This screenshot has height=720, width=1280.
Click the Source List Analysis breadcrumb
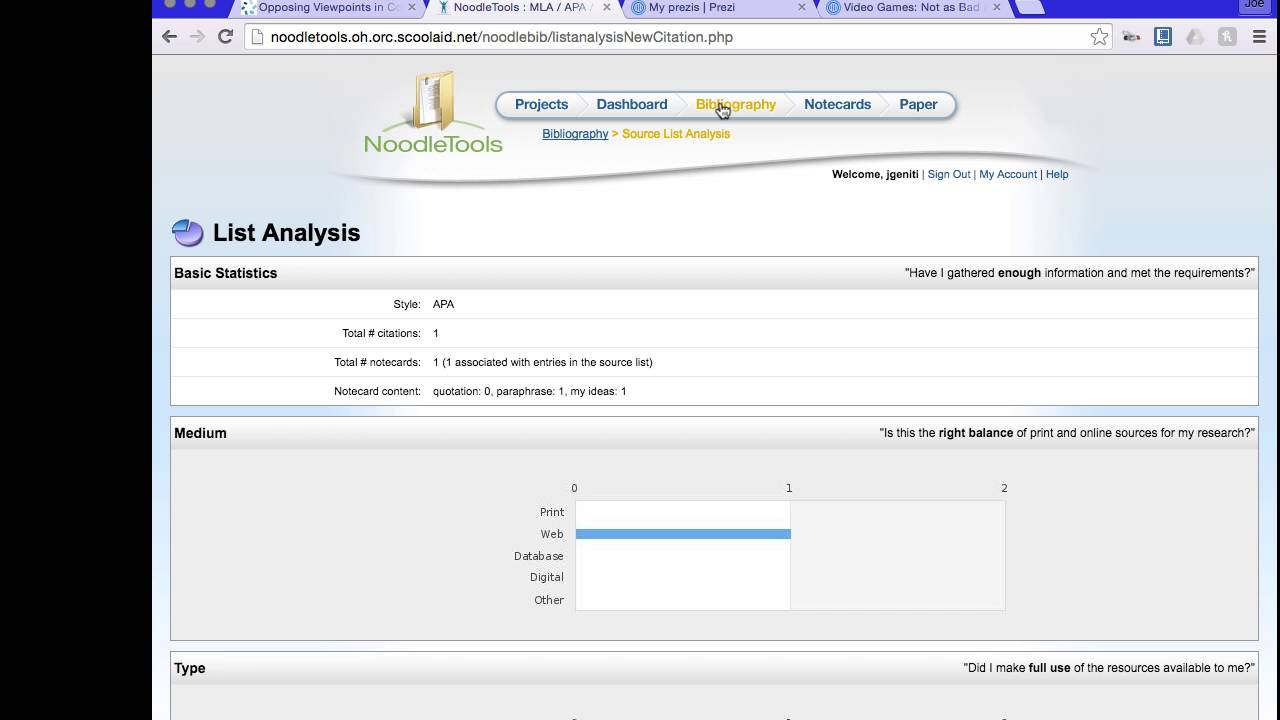tap(676, 134)
